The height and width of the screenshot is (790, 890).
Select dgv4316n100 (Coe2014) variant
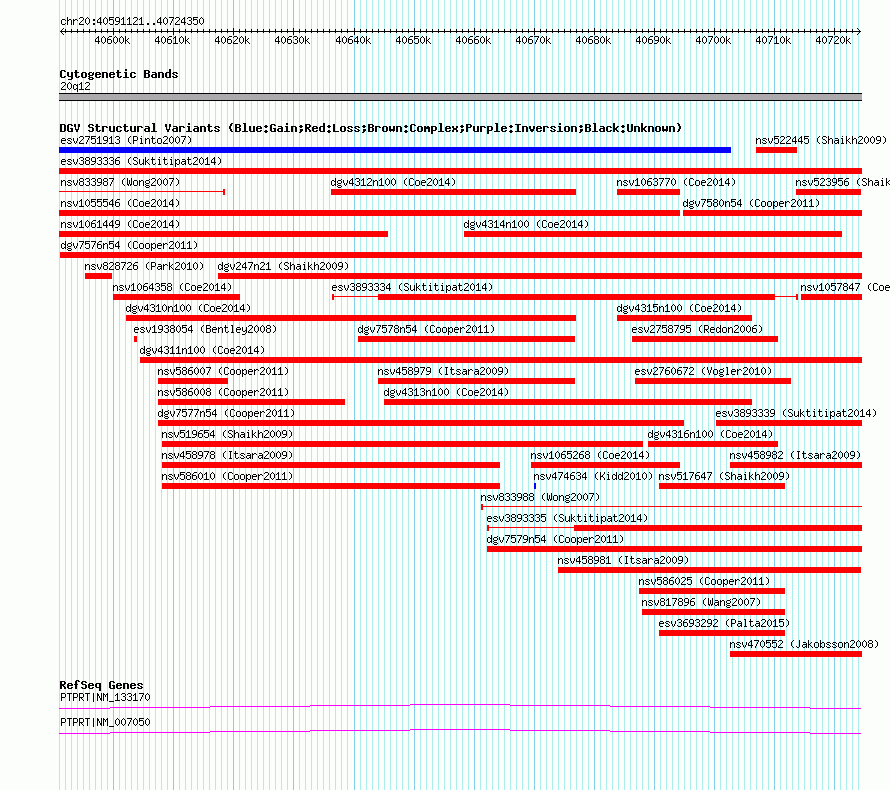(710, 434)
